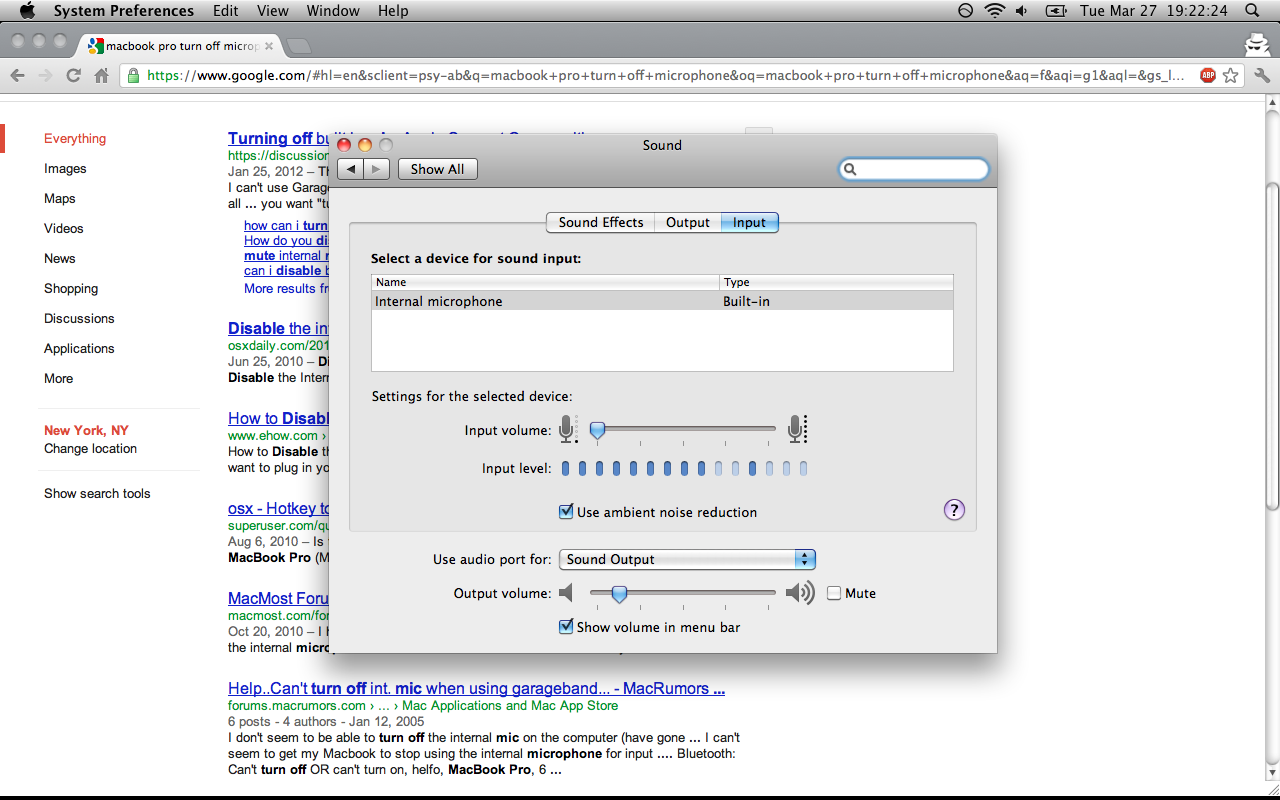The image size is (1280, 800).
Task: Open the MacRumors garageband result link
Action: 476,688
